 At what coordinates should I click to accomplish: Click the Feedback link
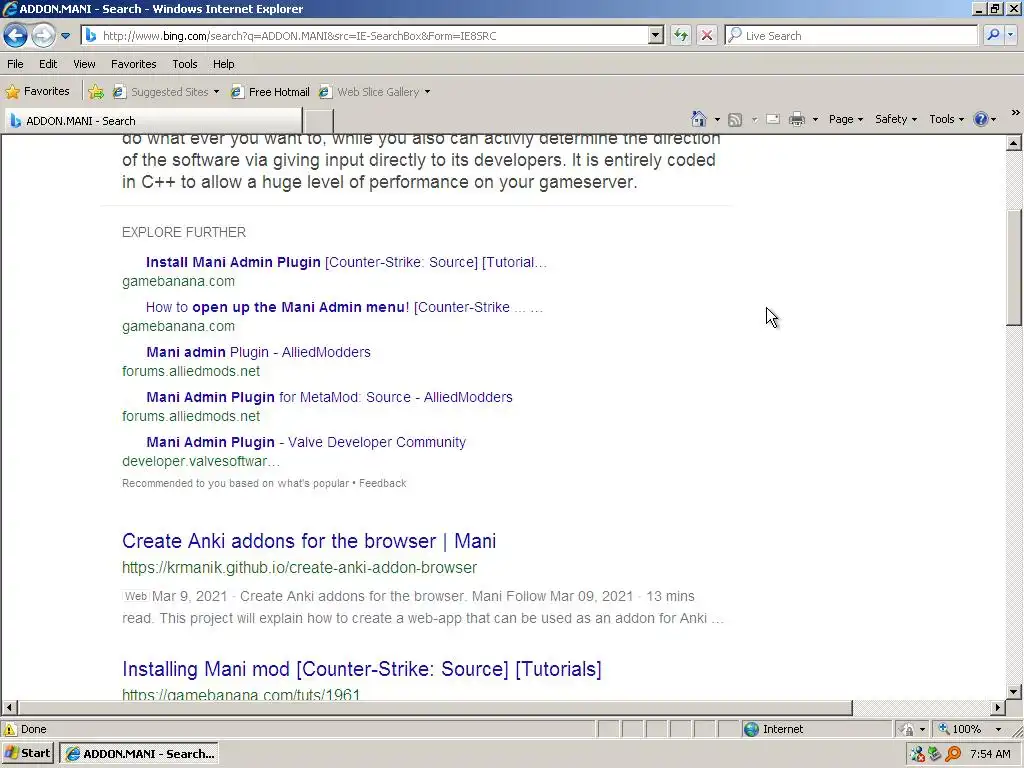(383, 483)
